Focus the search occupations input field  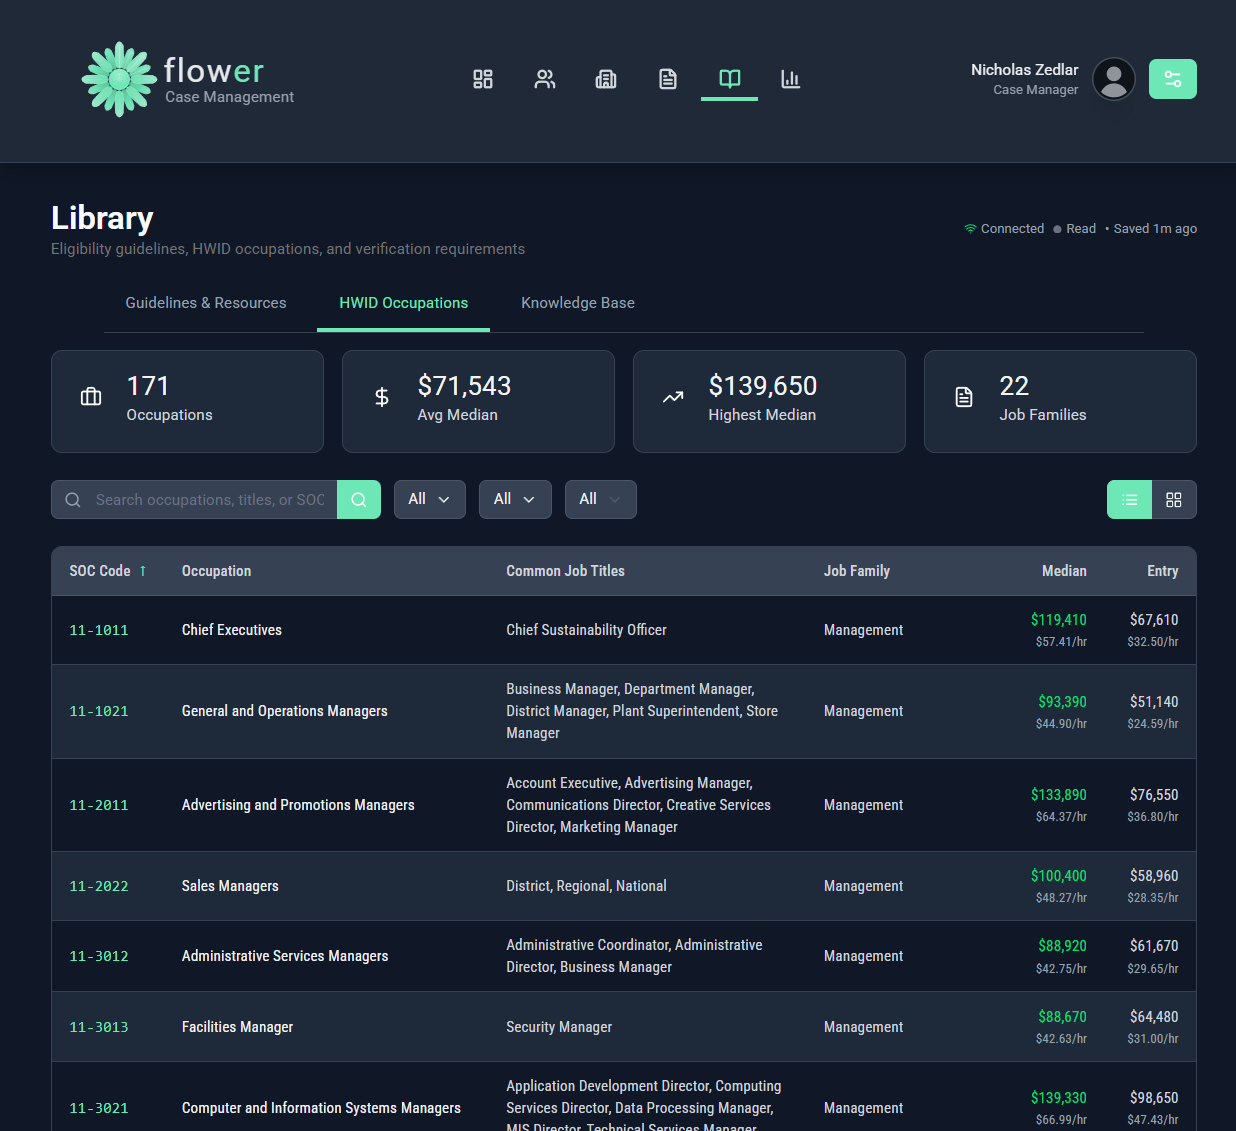pos(210,500)
